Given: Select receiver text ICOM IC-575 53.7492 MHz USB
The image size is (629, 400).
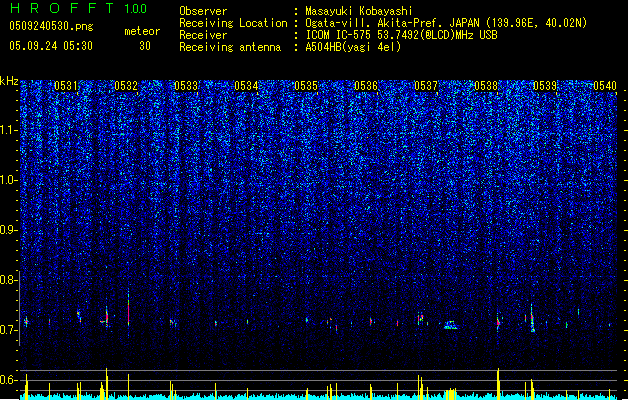Looking at the screenshot, I should click(401, 35).
